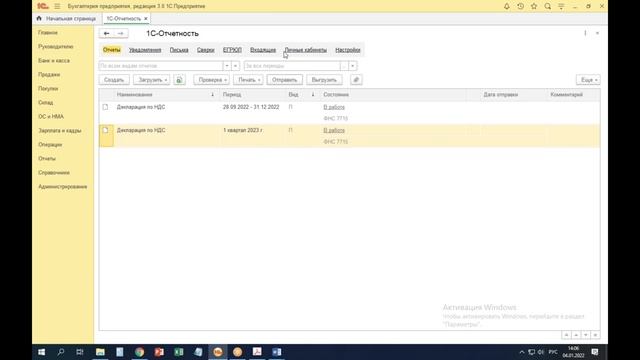640x360 pixels.
Task: Open Word from taskbar
Action: pos(277,352)
